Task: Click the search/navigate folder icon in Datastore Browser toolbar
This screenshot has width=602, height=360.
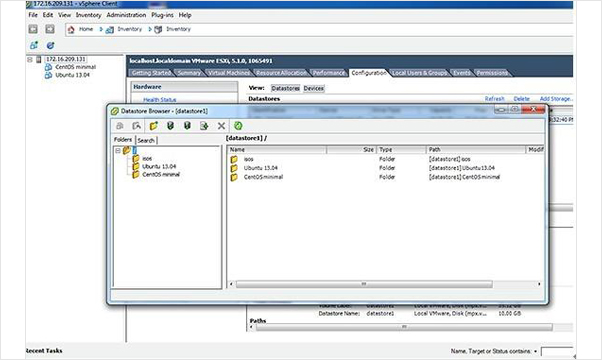Action: point(136,126)
